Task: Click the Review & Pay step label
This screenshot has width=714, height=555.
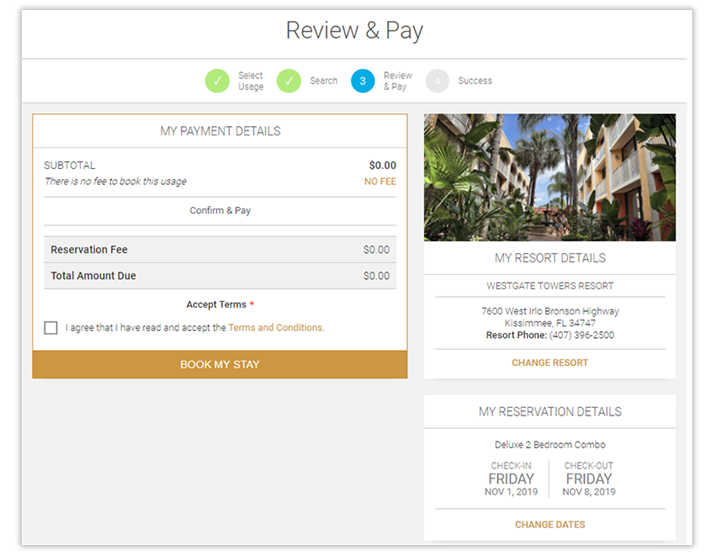Action: (x=398, y=81)
